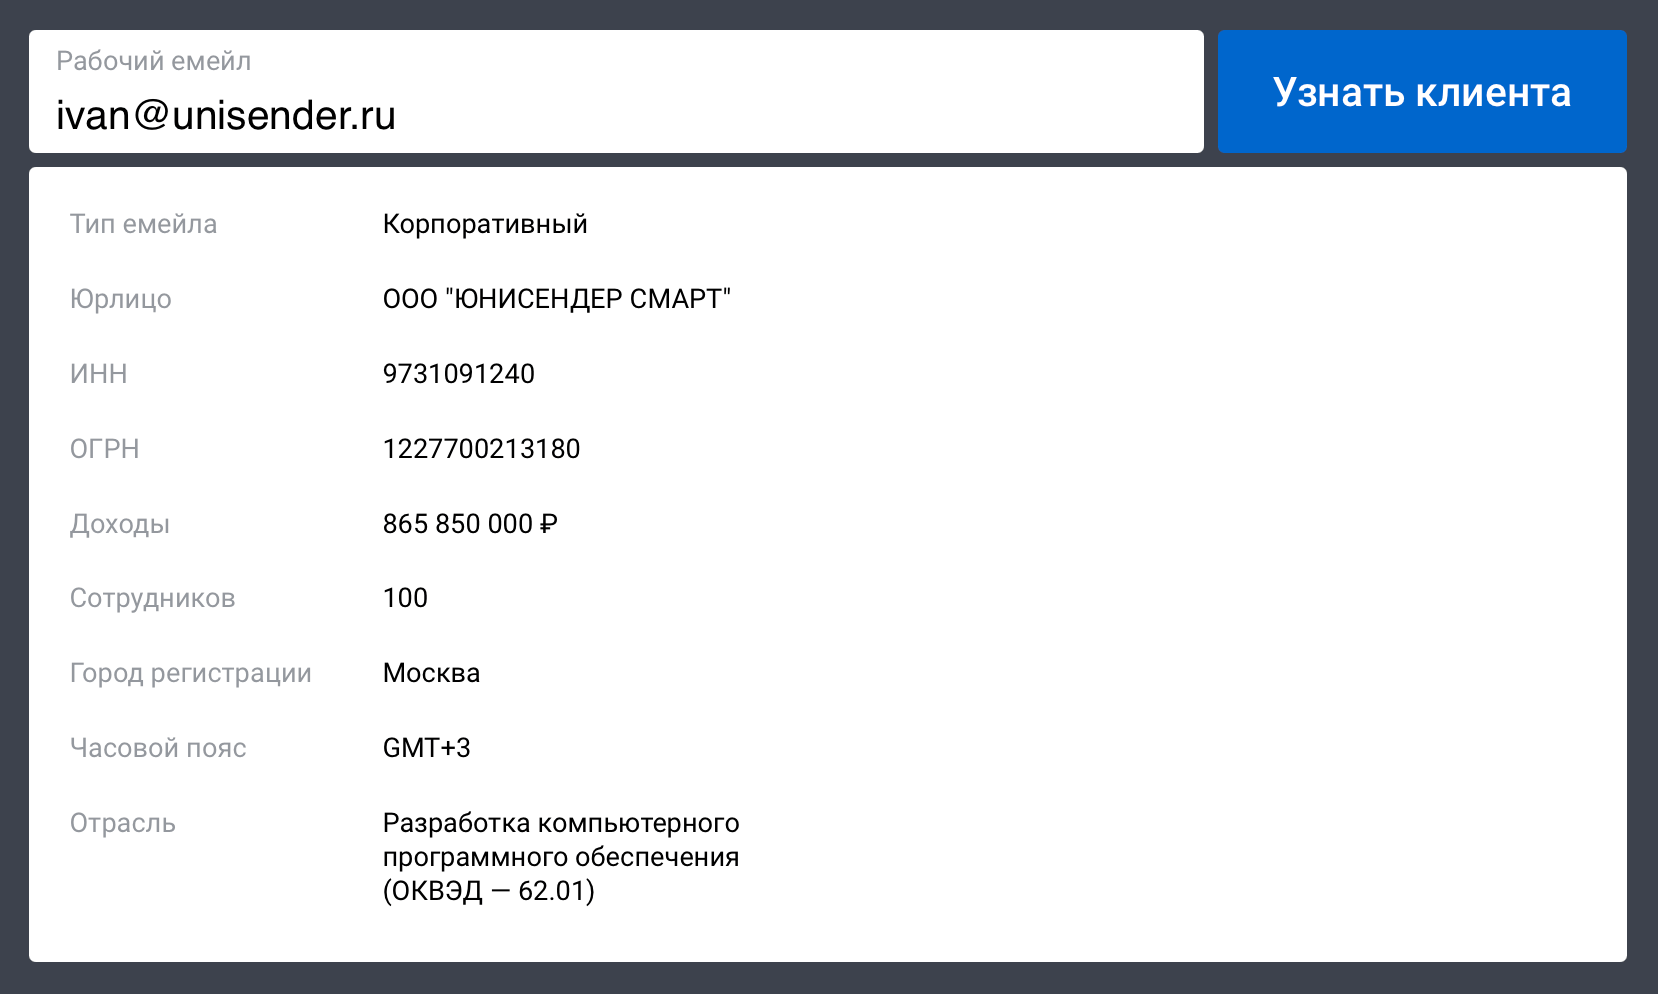Select the 'Корпоративный' email type value

(485, 224)
